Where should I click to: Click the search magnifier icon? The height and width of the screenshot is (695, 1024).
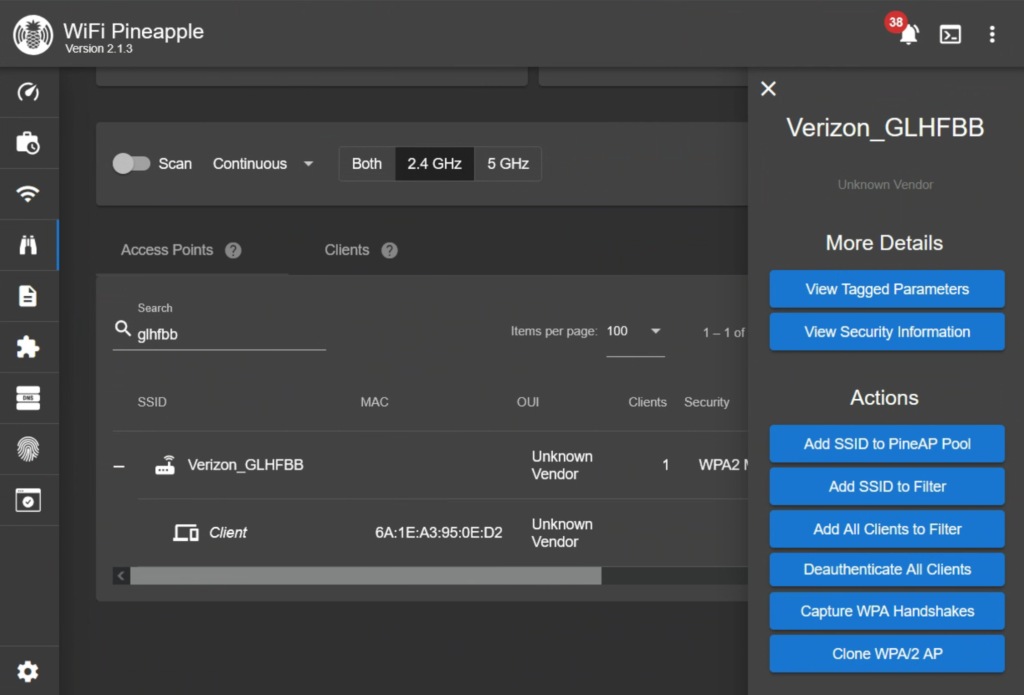123,328
